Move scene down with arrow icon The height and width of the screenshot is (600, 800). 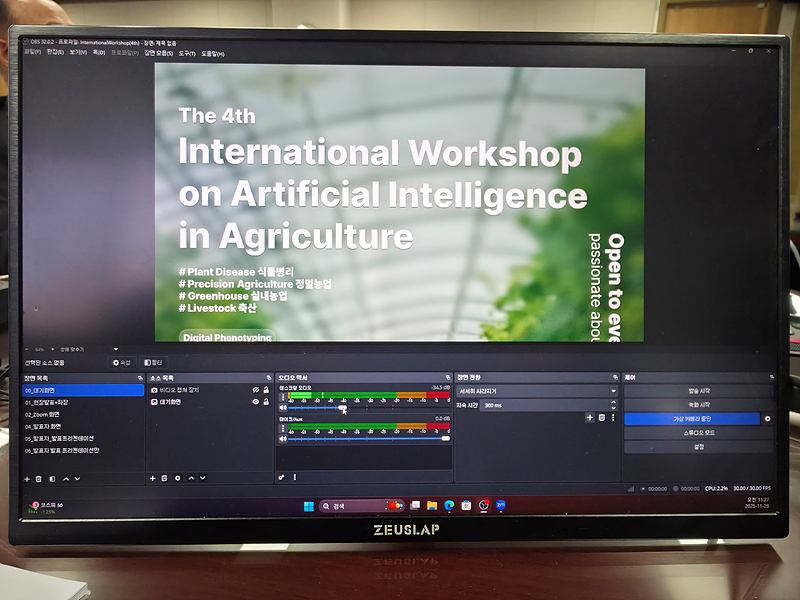tap(78, 479)
